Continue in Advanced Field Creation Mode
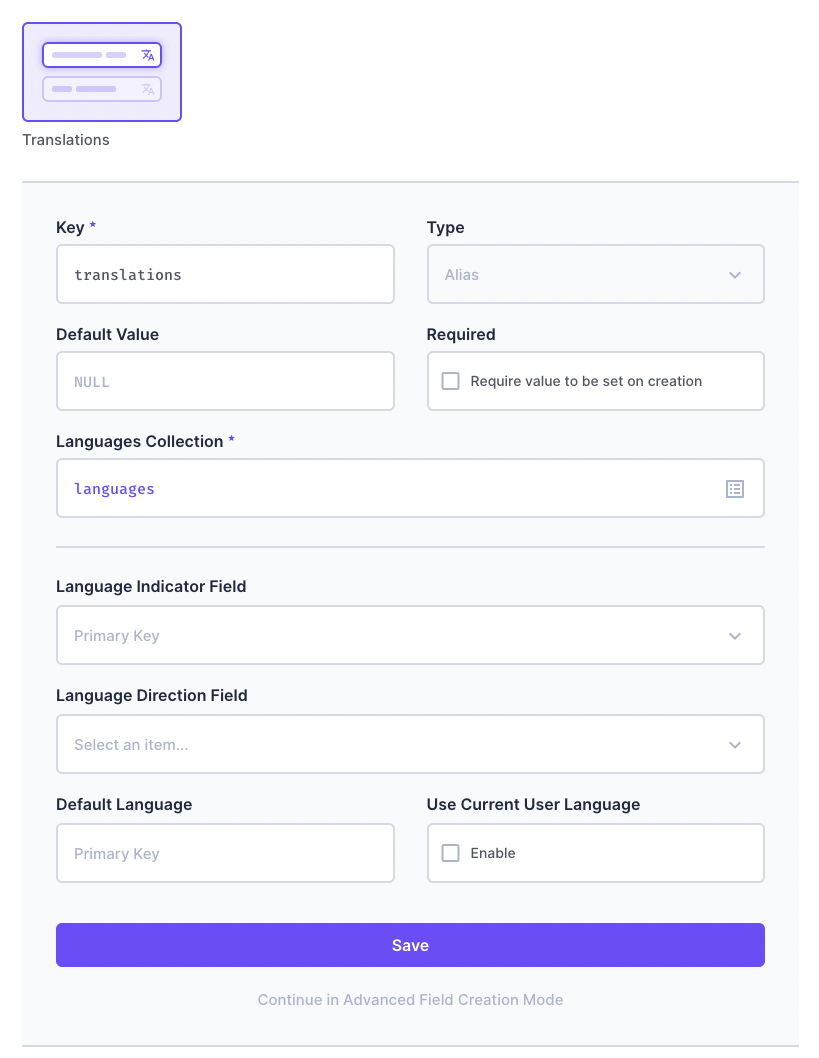The height and width of the screenshot is (1058, 819). [410, 999]
